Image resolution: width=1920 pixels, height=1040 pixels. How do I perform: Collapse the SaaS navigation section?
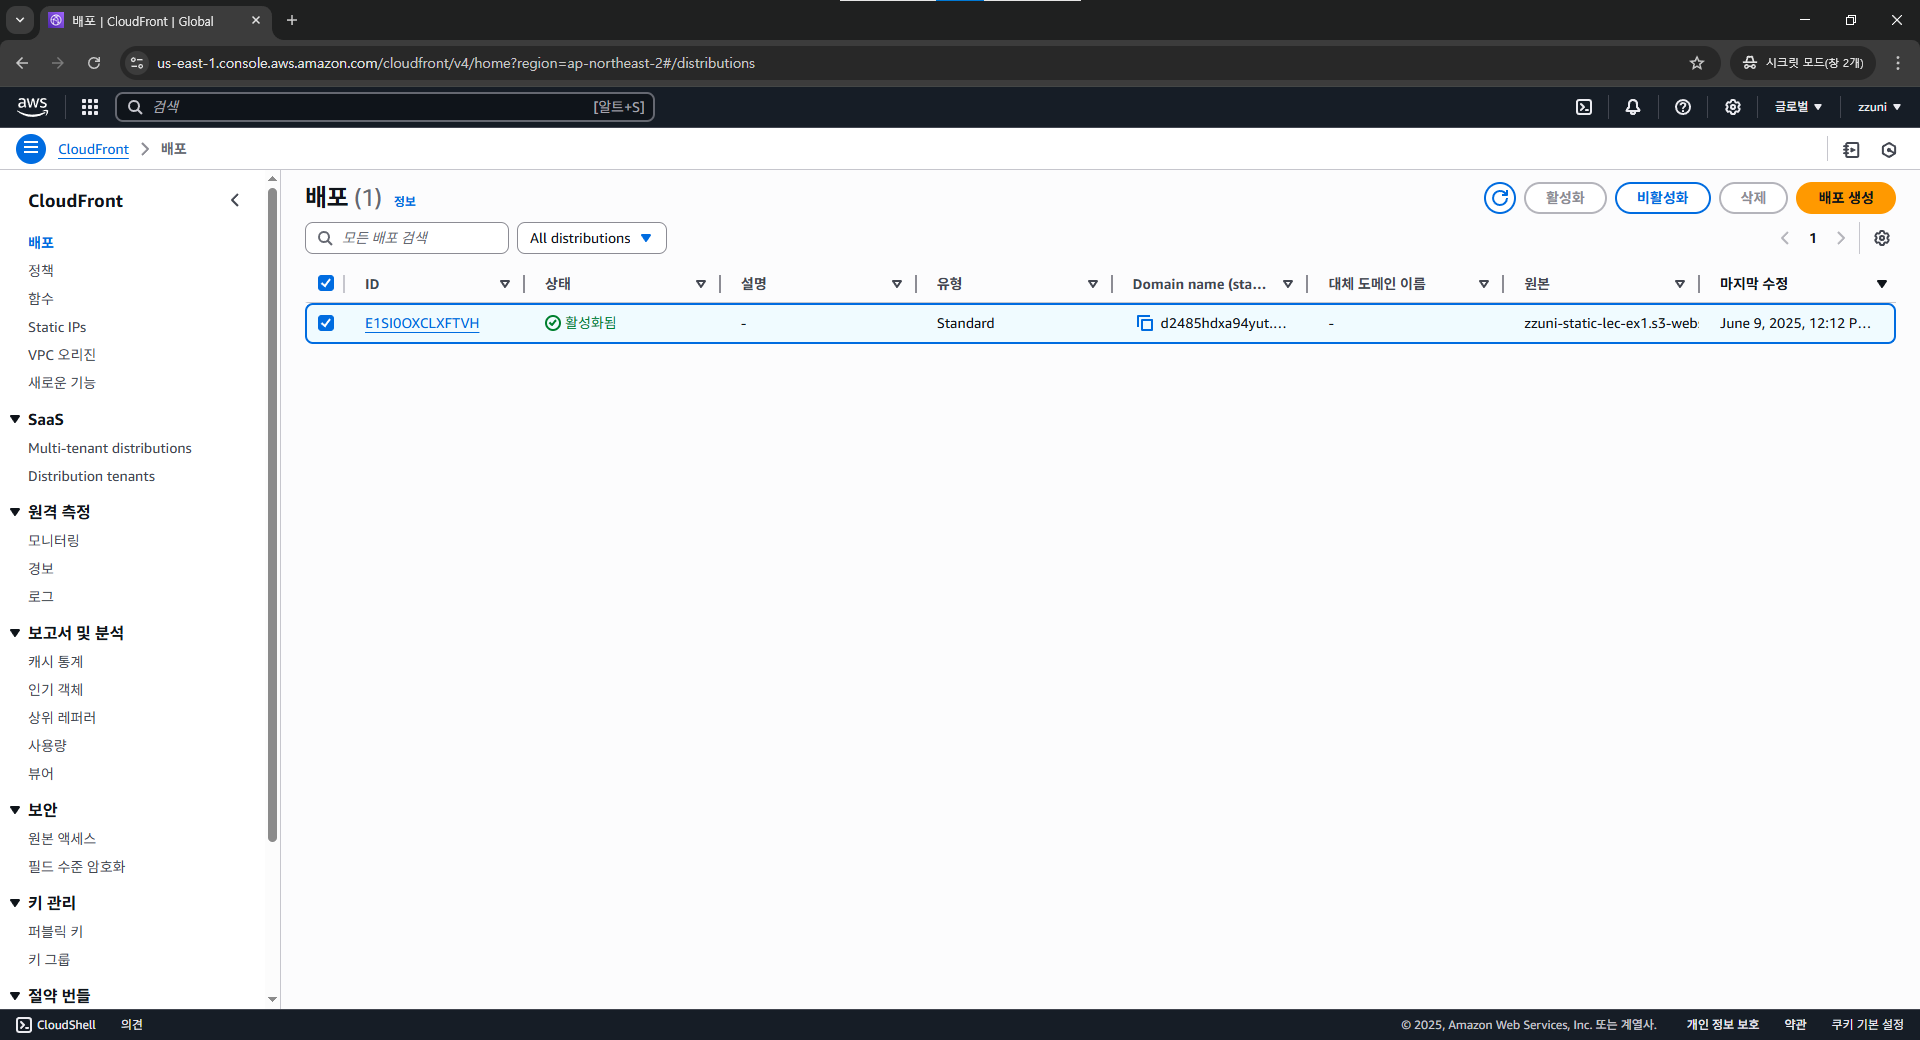[15, 419]
